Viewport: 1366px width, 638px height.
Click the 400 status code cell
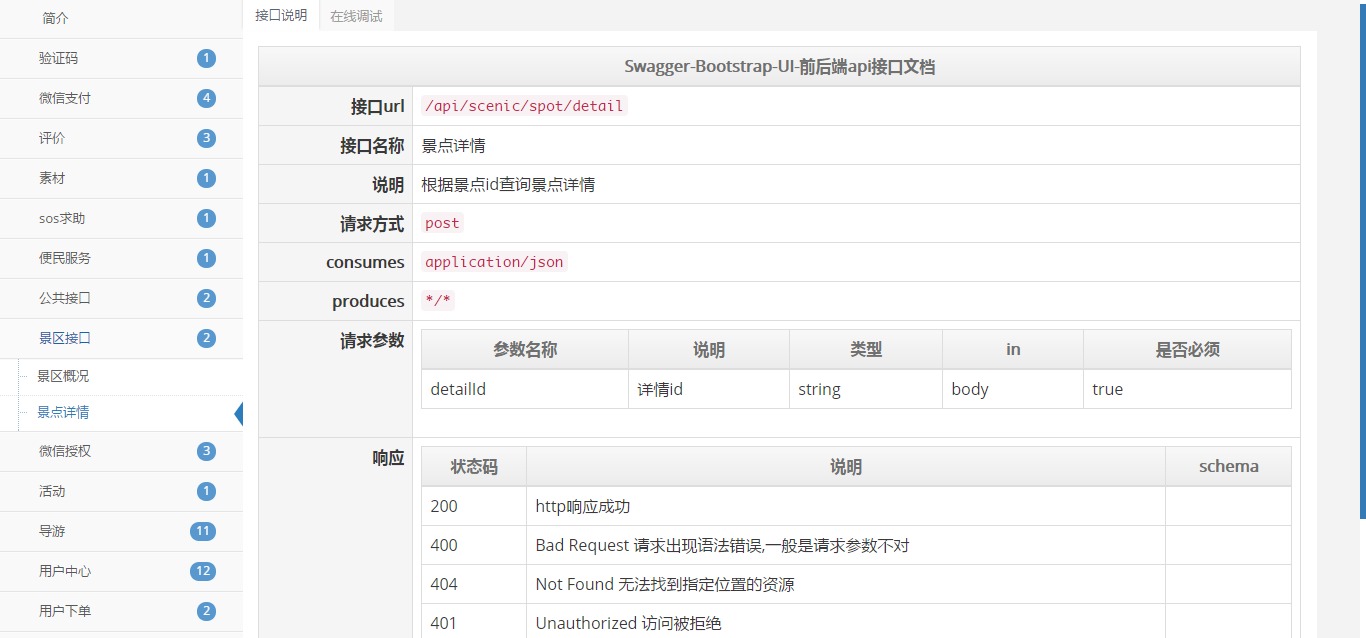[x=474, y=545]
